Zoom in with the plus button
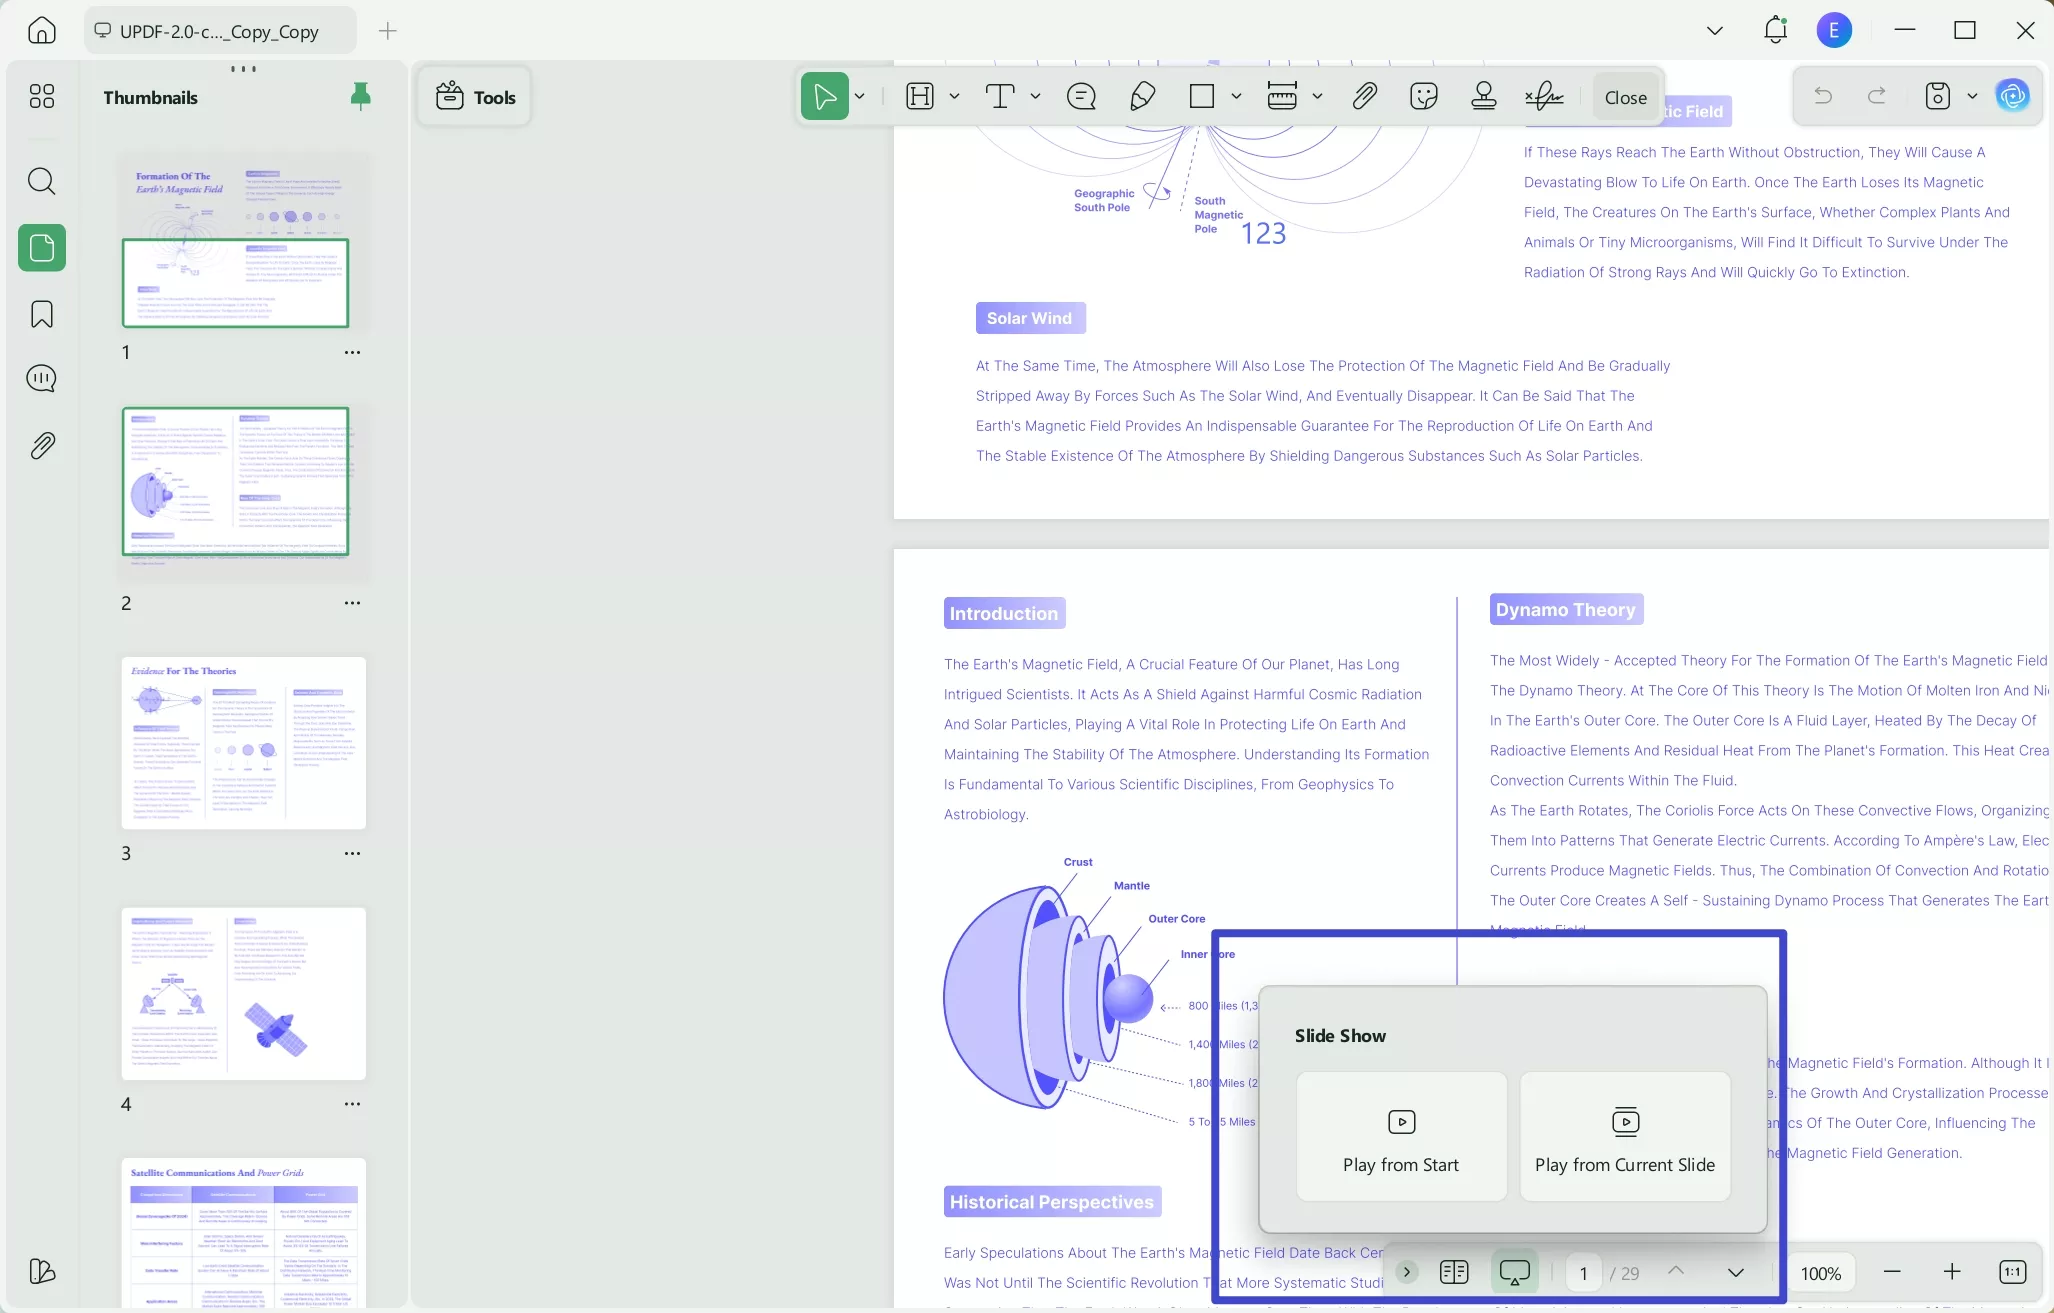 1951,1272
